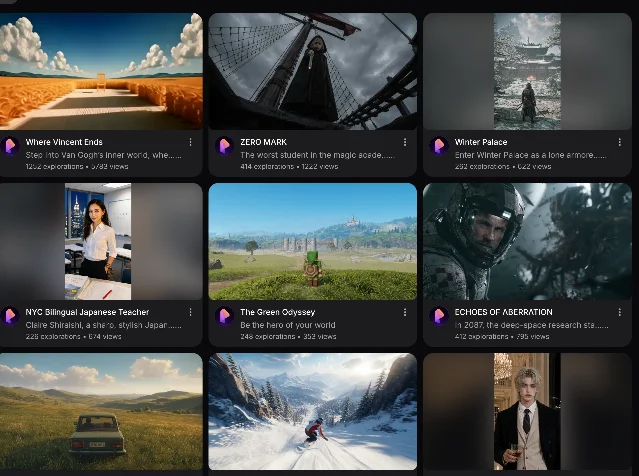
Task: Click the creator avatar beside Where Vincent Ends
Action: pos(10,146)
